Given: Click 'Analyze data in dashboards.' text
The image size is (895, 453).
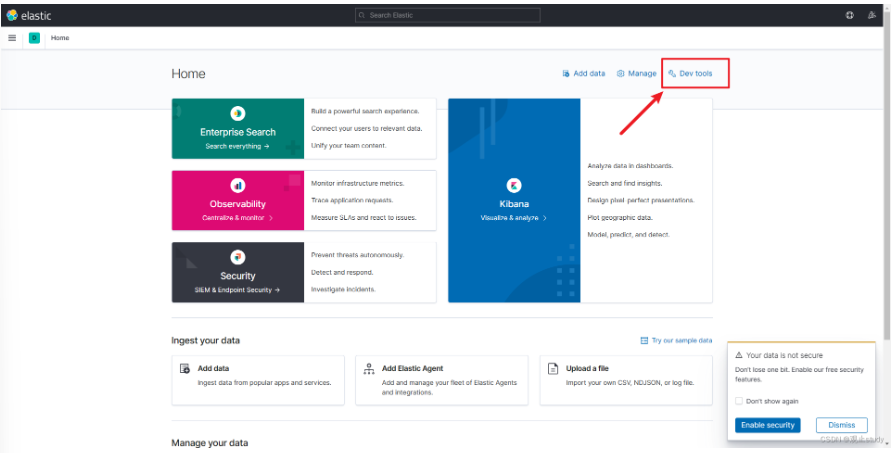Looking at the screenshot, I should coord(630,166).
